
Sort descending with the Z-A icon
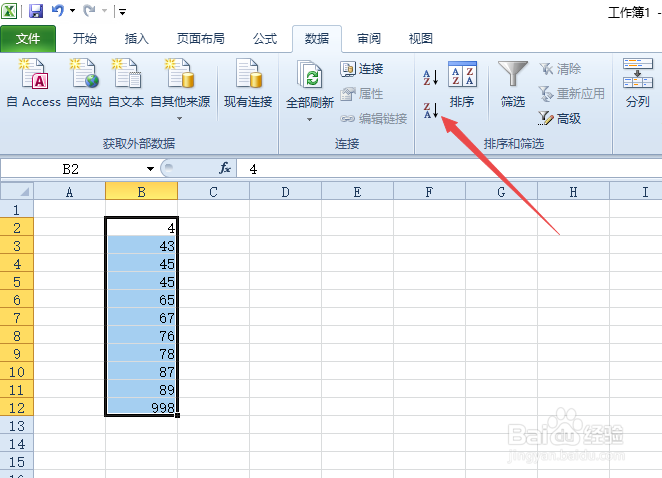tap(431, 111)
